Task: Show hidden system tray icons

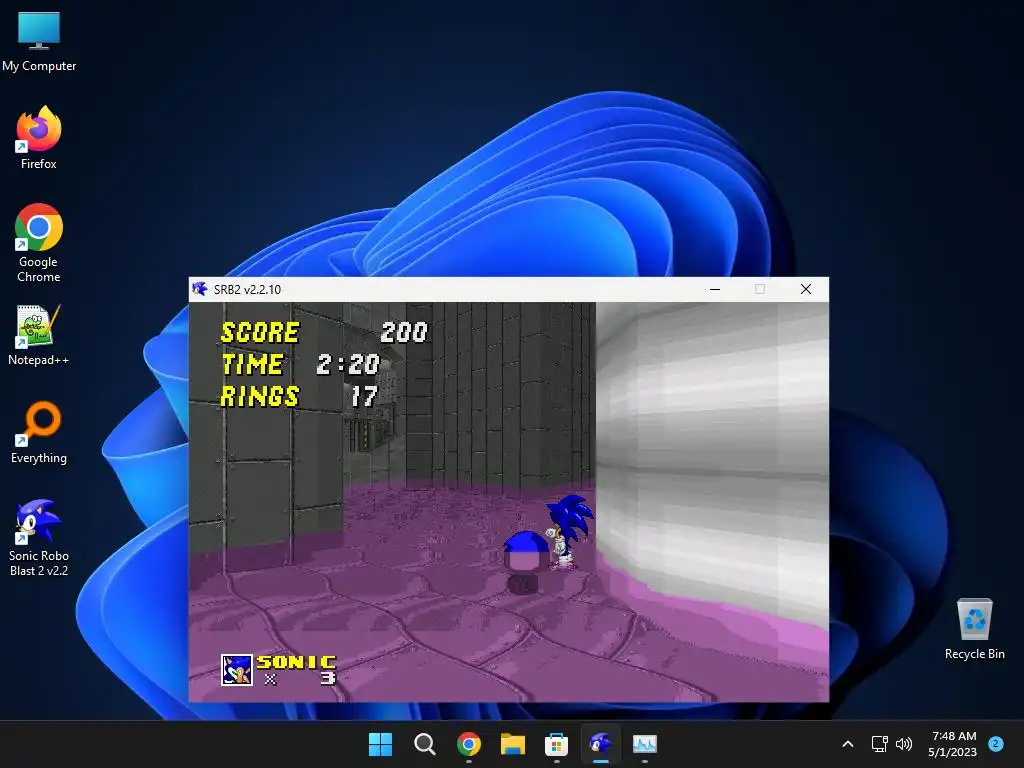Action: coord(848,744)
